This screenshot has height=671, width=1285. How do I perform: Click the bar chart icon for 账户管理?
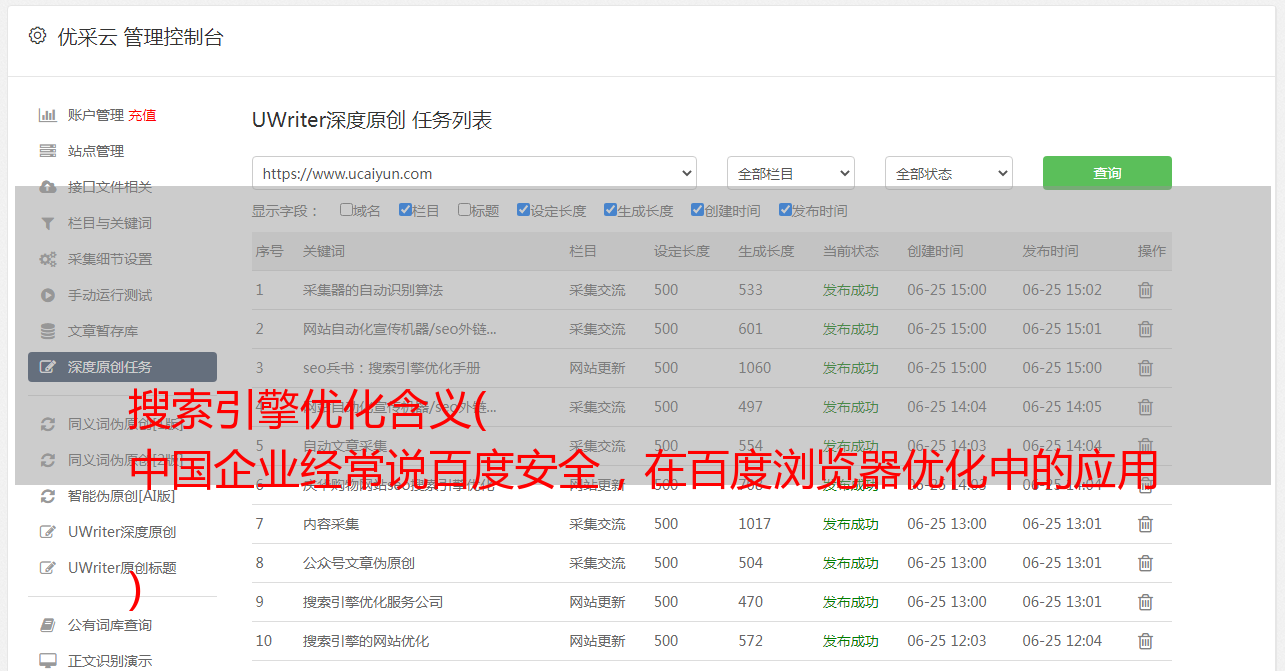tap(47, 115)
